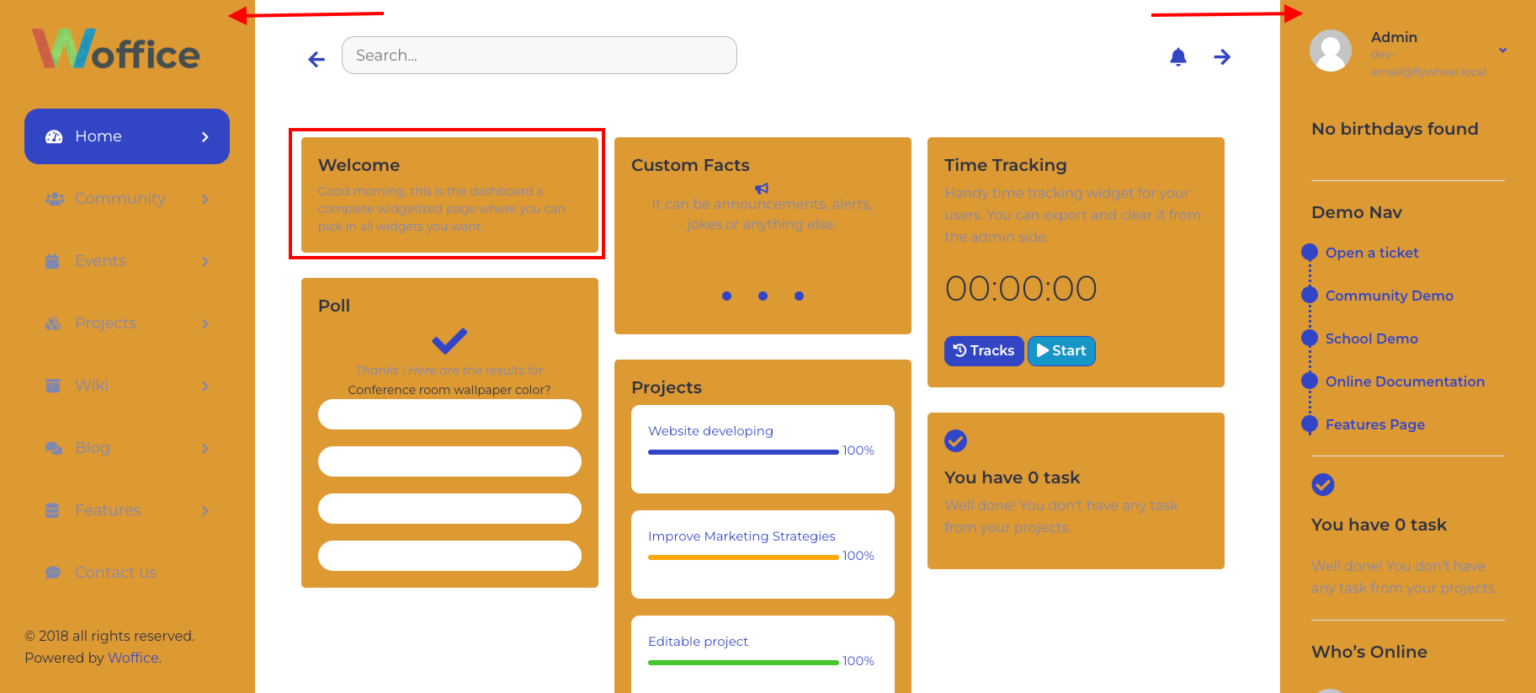This screenshot has width=1536, height=693.
Task: Select the Events menu item
Action: pos(100,261)
